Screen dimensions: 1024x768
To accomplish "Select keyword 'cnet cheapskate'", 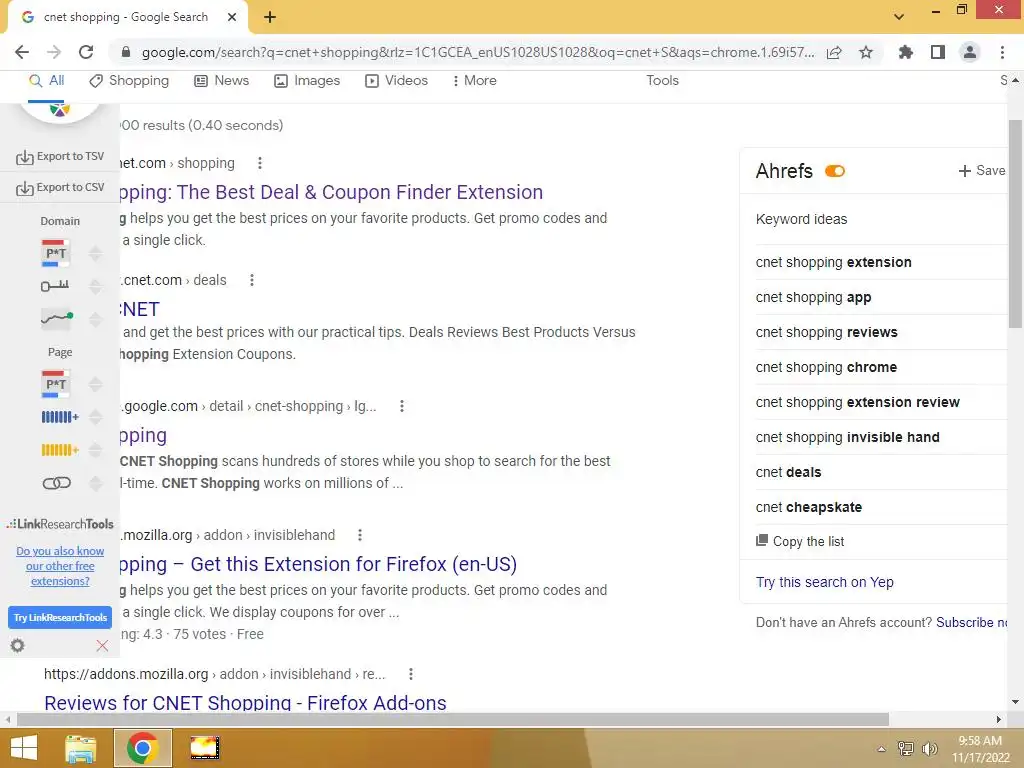I will (808, 507).
